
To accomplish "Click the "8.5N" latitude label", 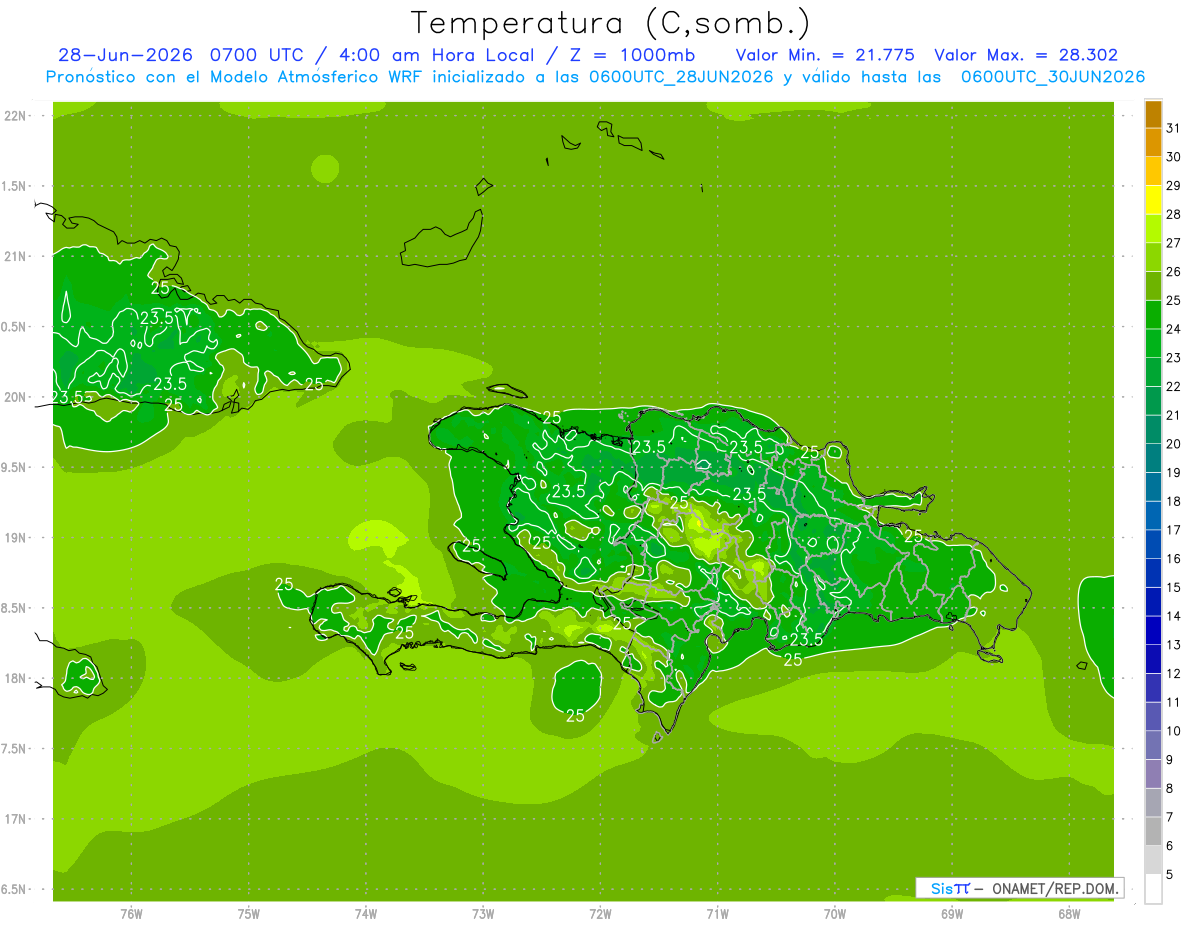I will point(14,608).
